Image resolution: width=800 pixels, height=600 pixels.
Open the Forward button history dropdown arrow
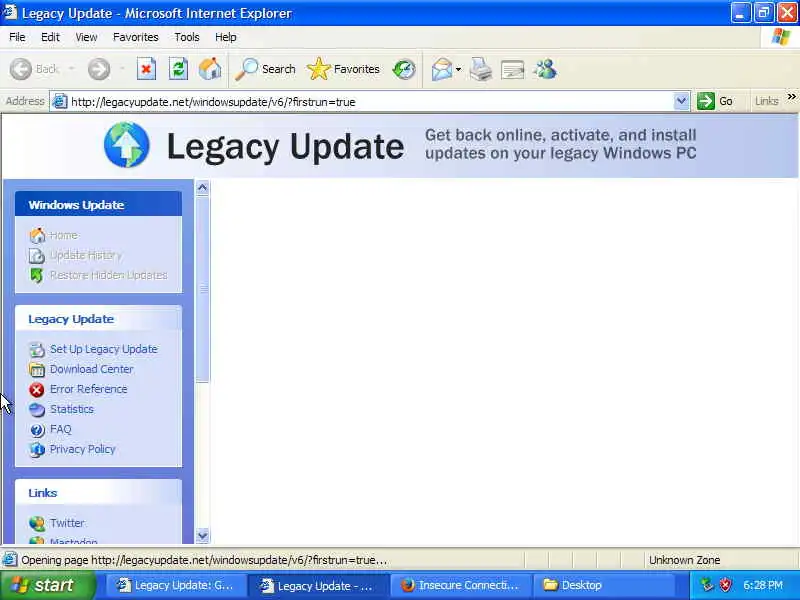coord(122,69)
